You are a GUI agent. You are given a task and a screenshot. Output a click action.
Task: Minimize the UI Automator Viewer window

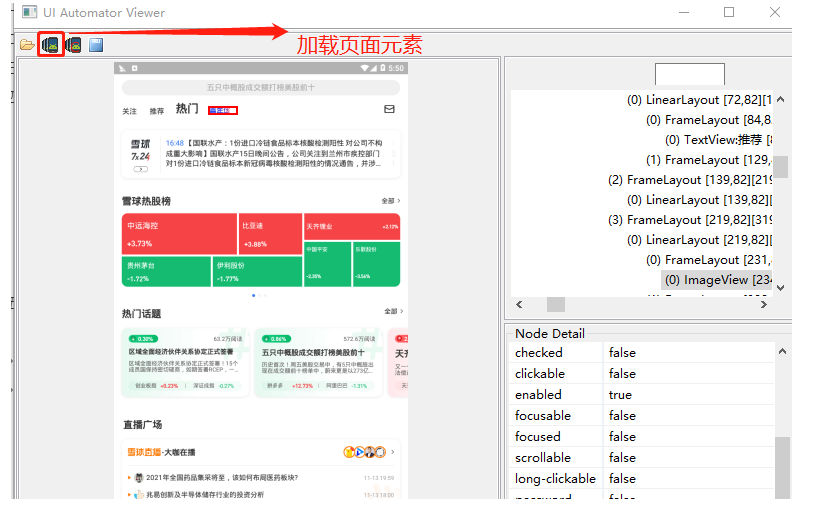684,12
